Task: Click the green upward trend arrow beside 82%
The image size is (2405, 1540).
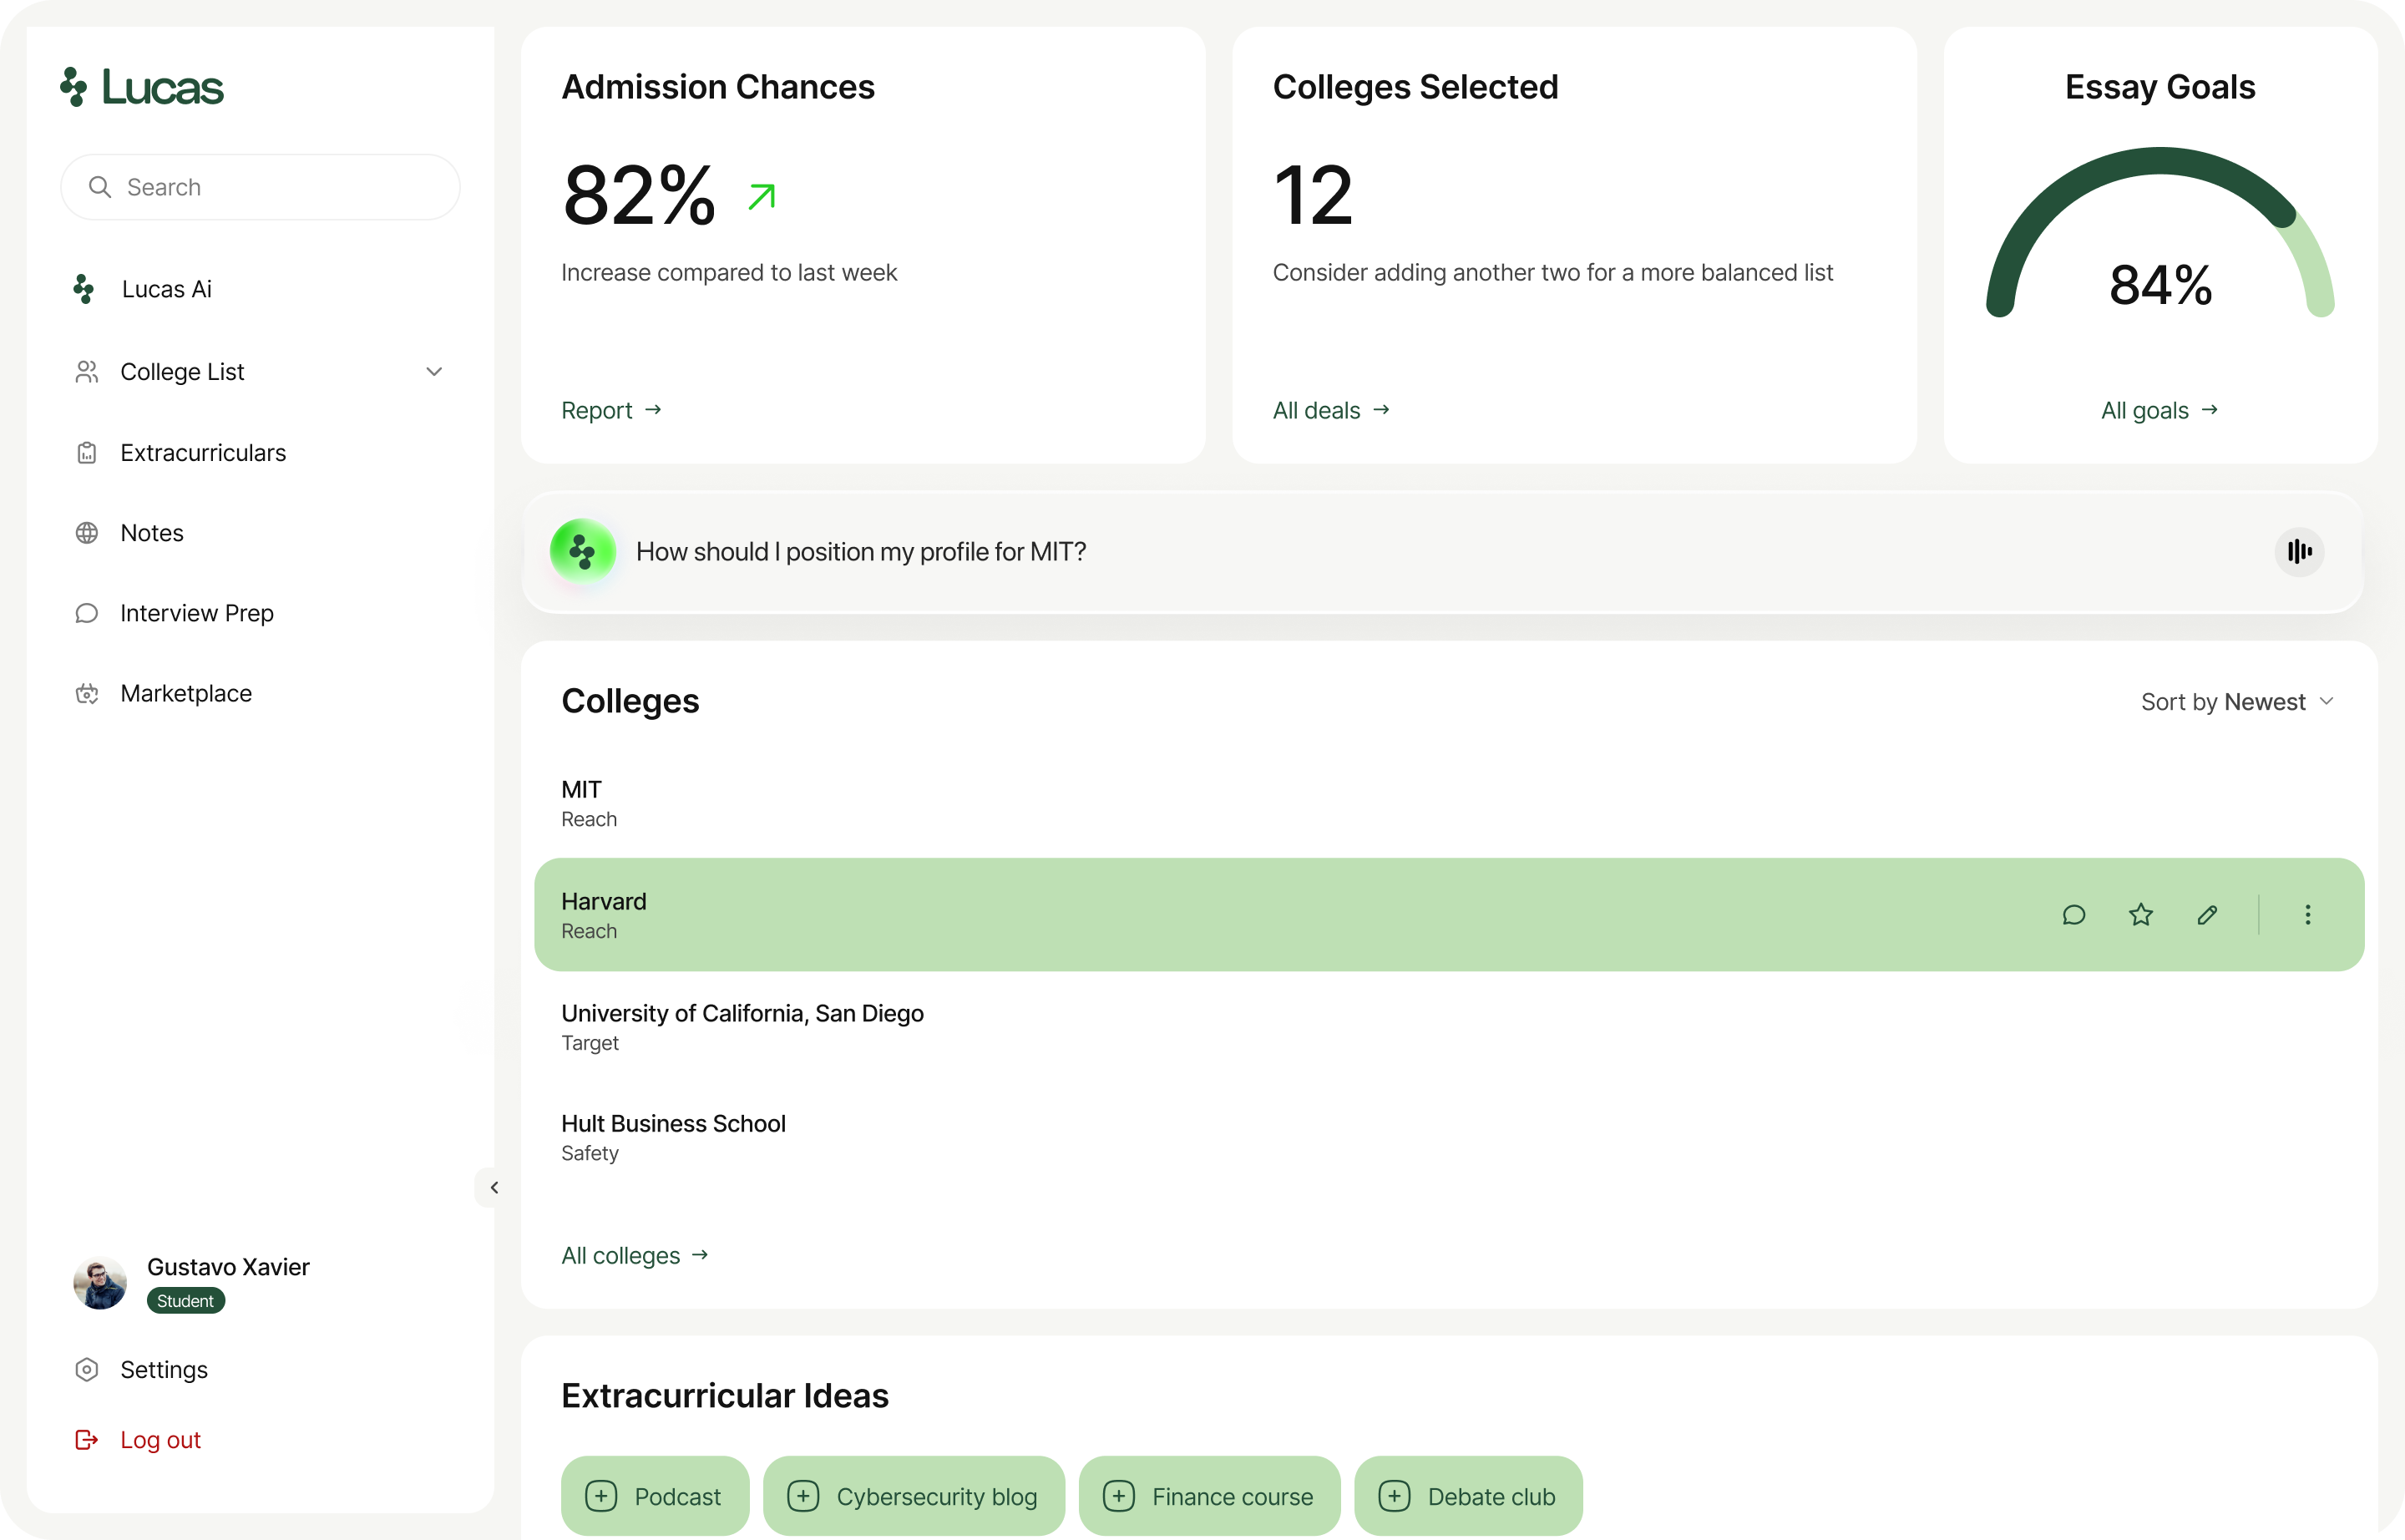Action: point(762,196)
